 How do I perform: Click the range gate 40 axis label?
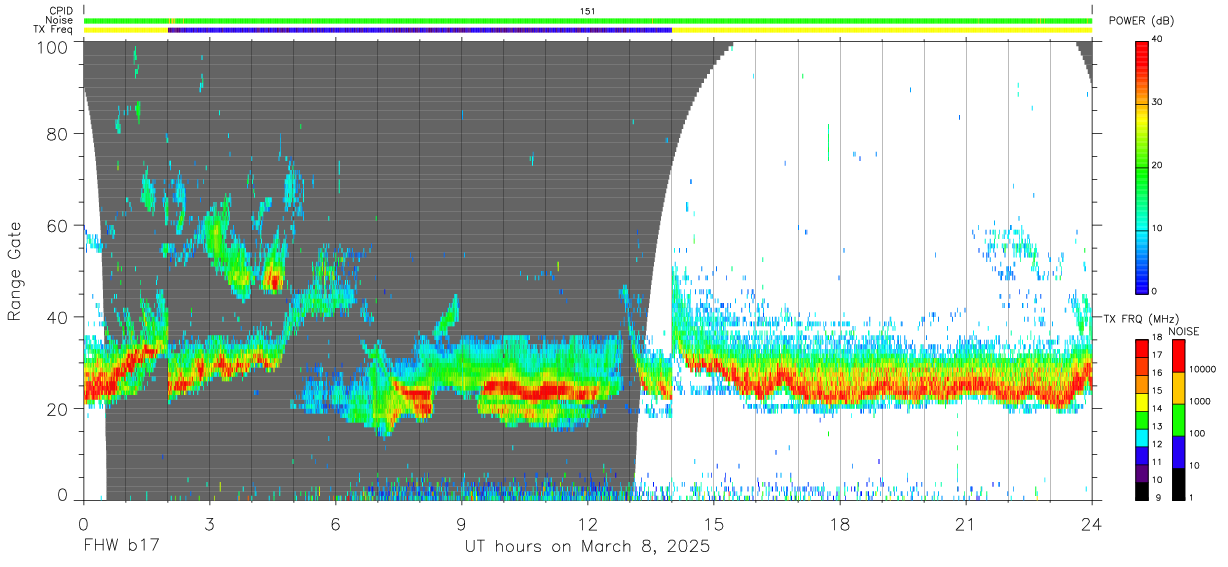point(59,317)
